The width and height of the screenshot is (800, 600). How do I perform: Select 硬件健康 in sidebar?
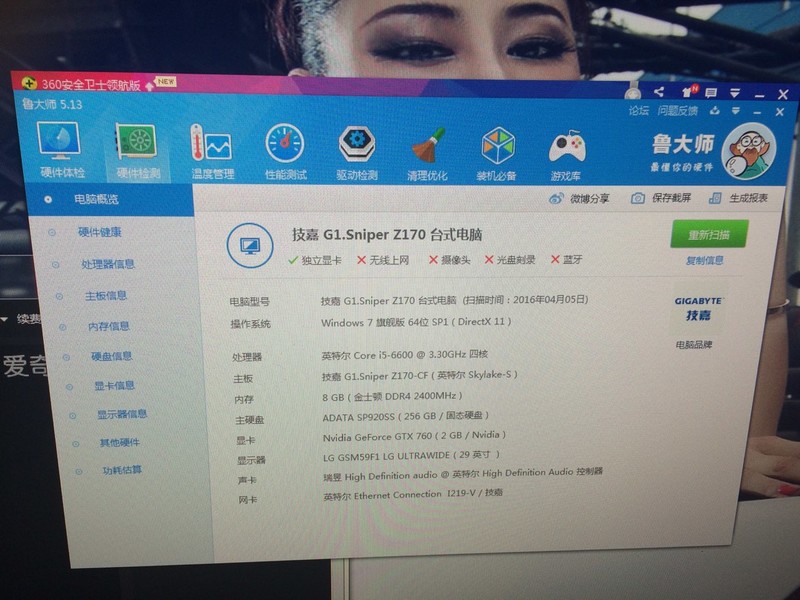pos(99,232)
